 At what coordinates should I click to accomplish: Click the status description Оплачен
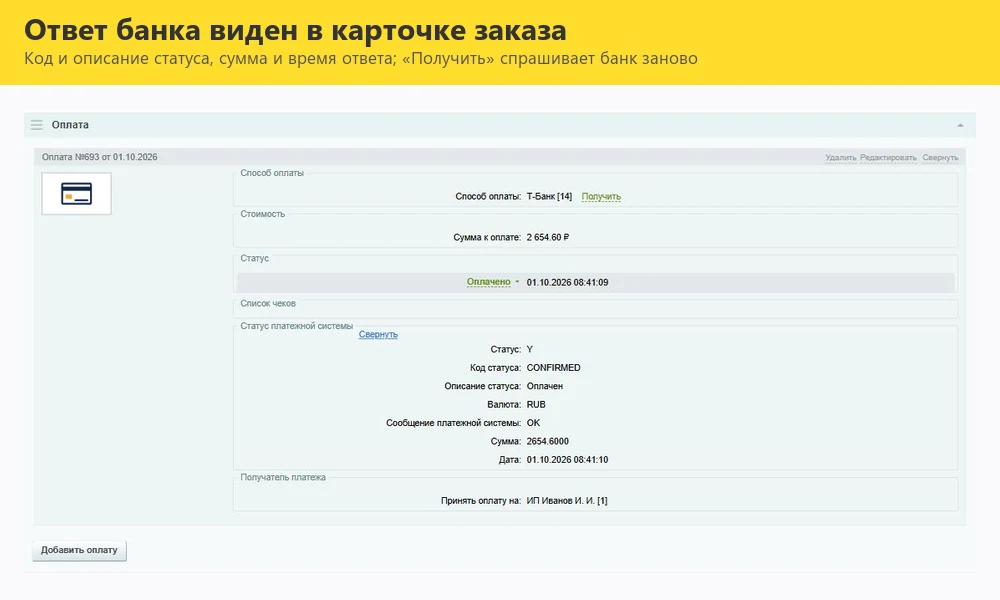(545, 386)
